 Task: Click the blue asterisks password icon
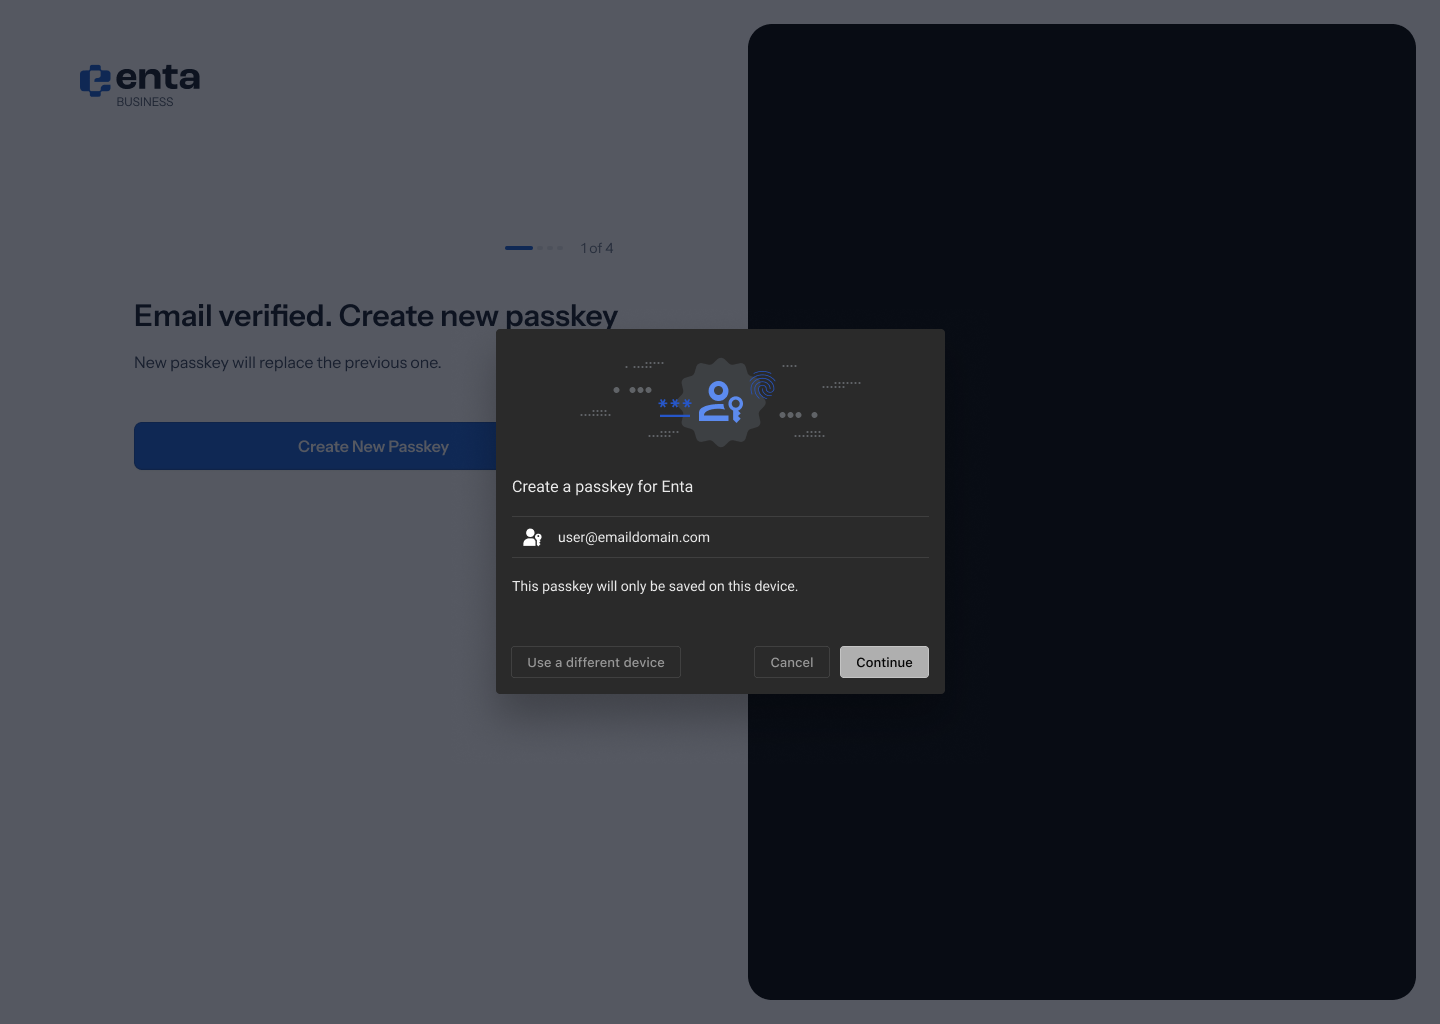click(675, 407)
